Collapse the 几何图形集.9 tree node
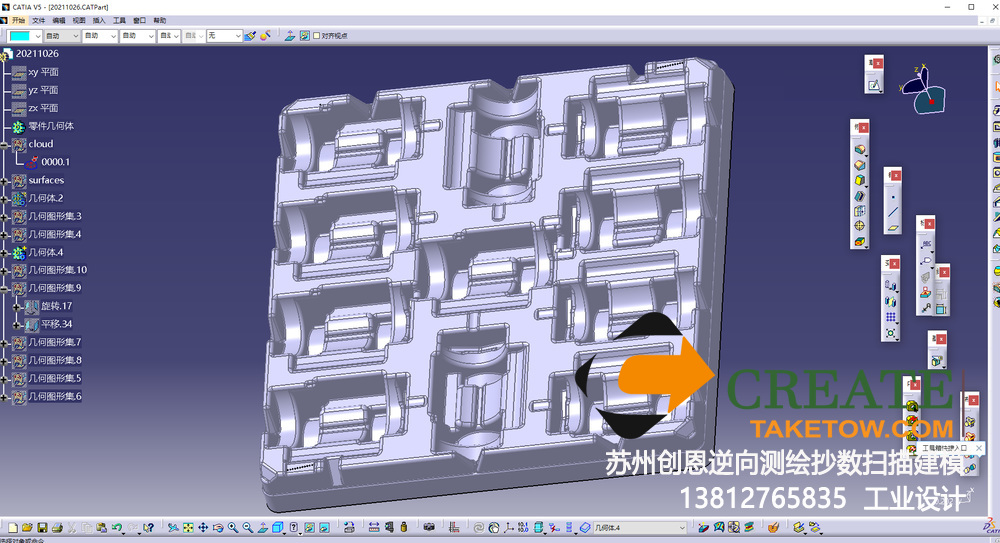 (5, 288)
